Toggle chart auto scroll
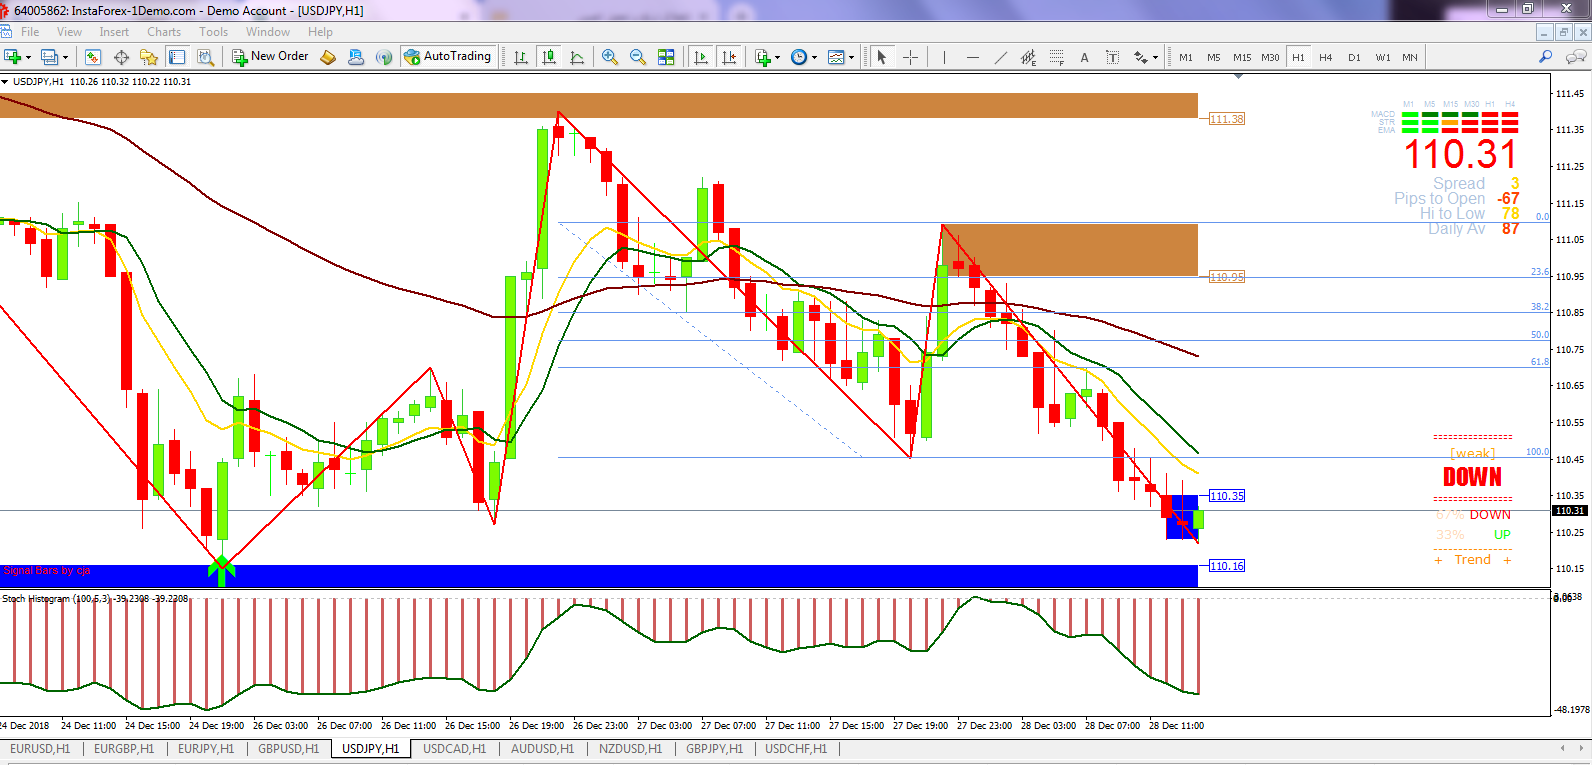The image size is (1592, 765). 701,57
